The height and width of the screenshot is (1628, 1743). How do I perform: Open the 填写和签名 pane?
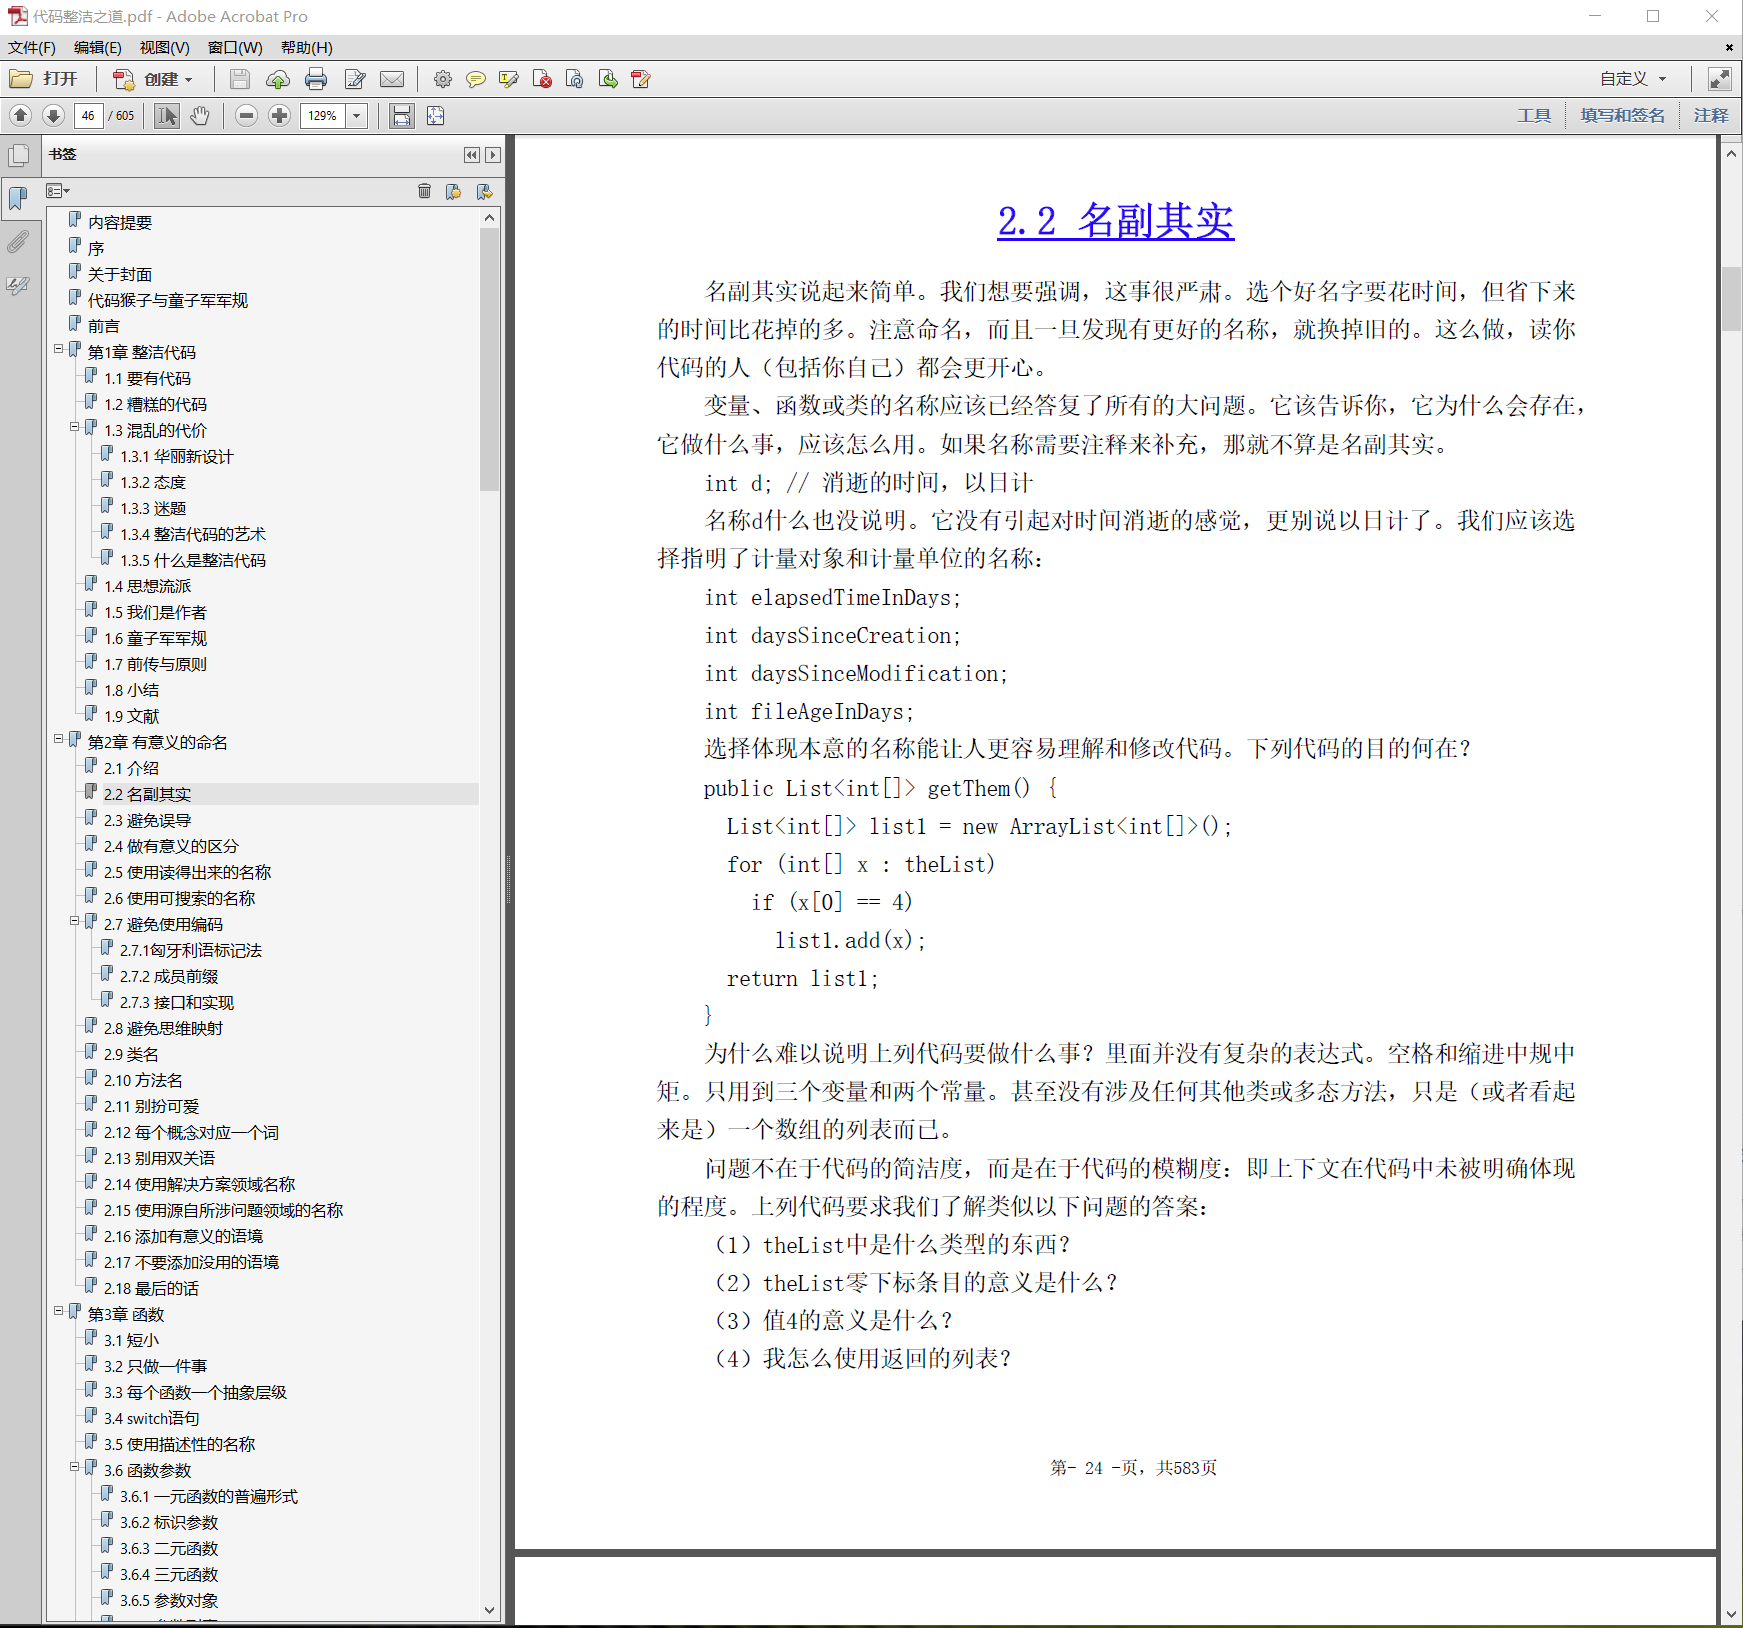(x=1622, y=116)
